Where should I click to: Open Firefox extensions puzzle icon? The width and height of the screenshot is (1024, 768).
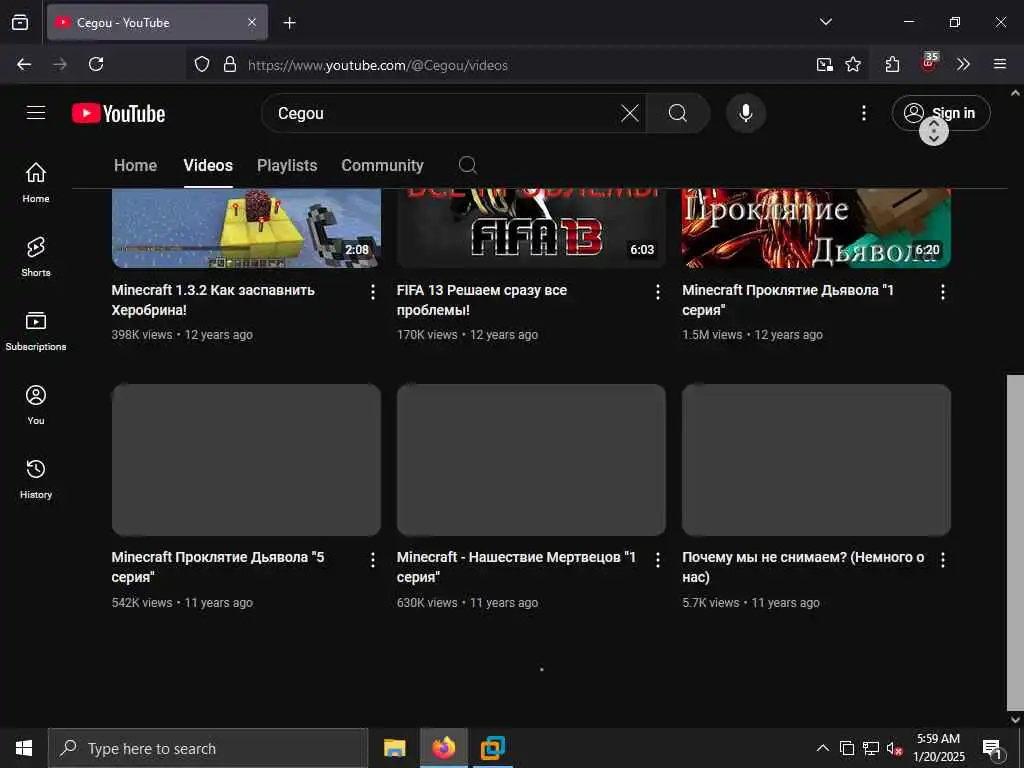(892, 64)
